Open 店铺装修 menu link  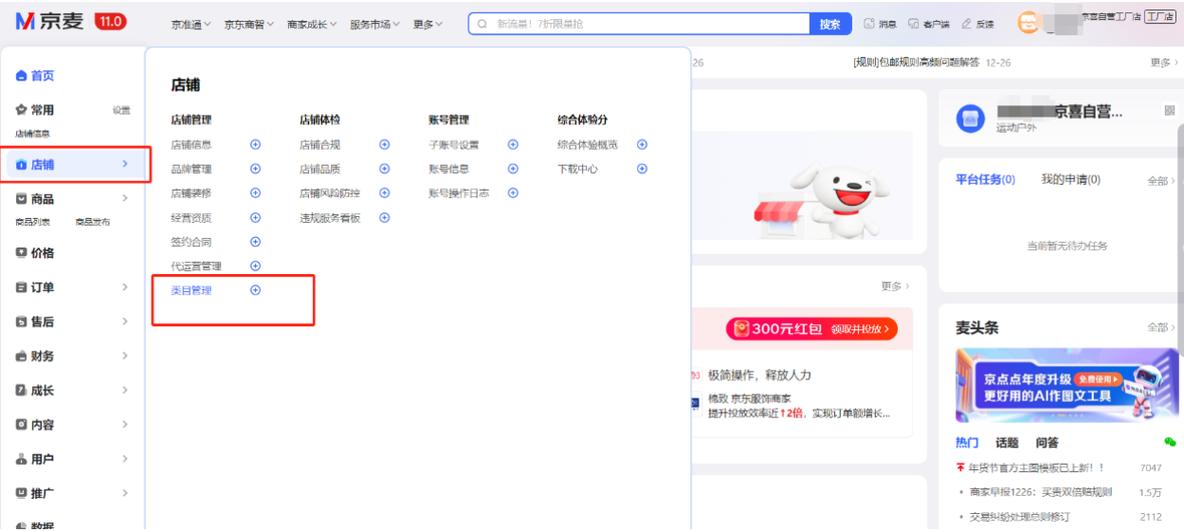pyautogui.click(x=192, y=193)
